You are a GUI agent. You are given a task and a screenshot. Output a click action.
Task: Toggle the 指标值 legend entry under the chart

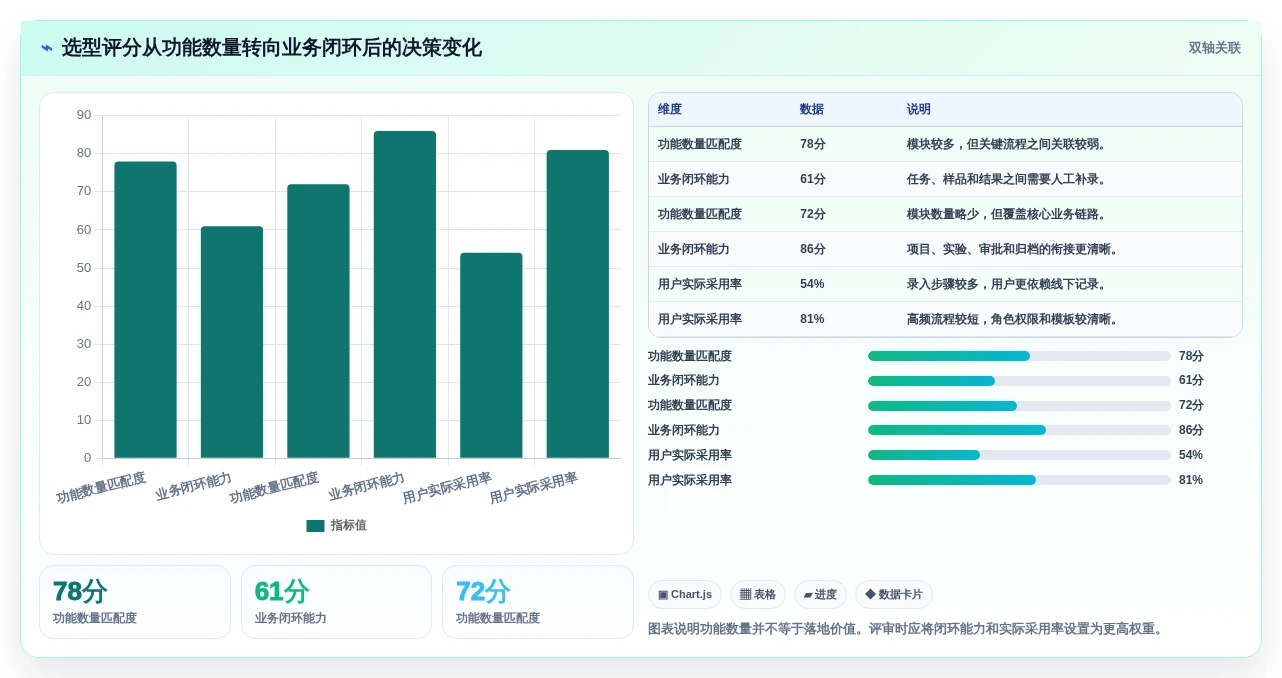336,525
